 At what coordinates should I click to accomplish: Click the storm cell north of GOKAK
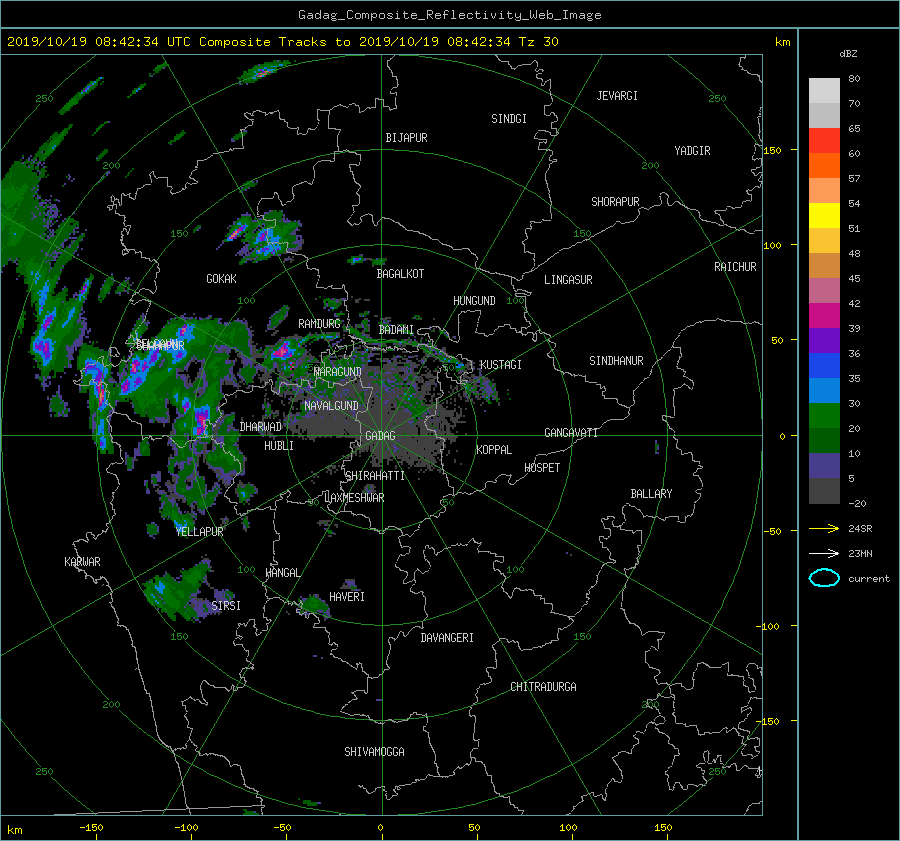(x=261, y=237)
